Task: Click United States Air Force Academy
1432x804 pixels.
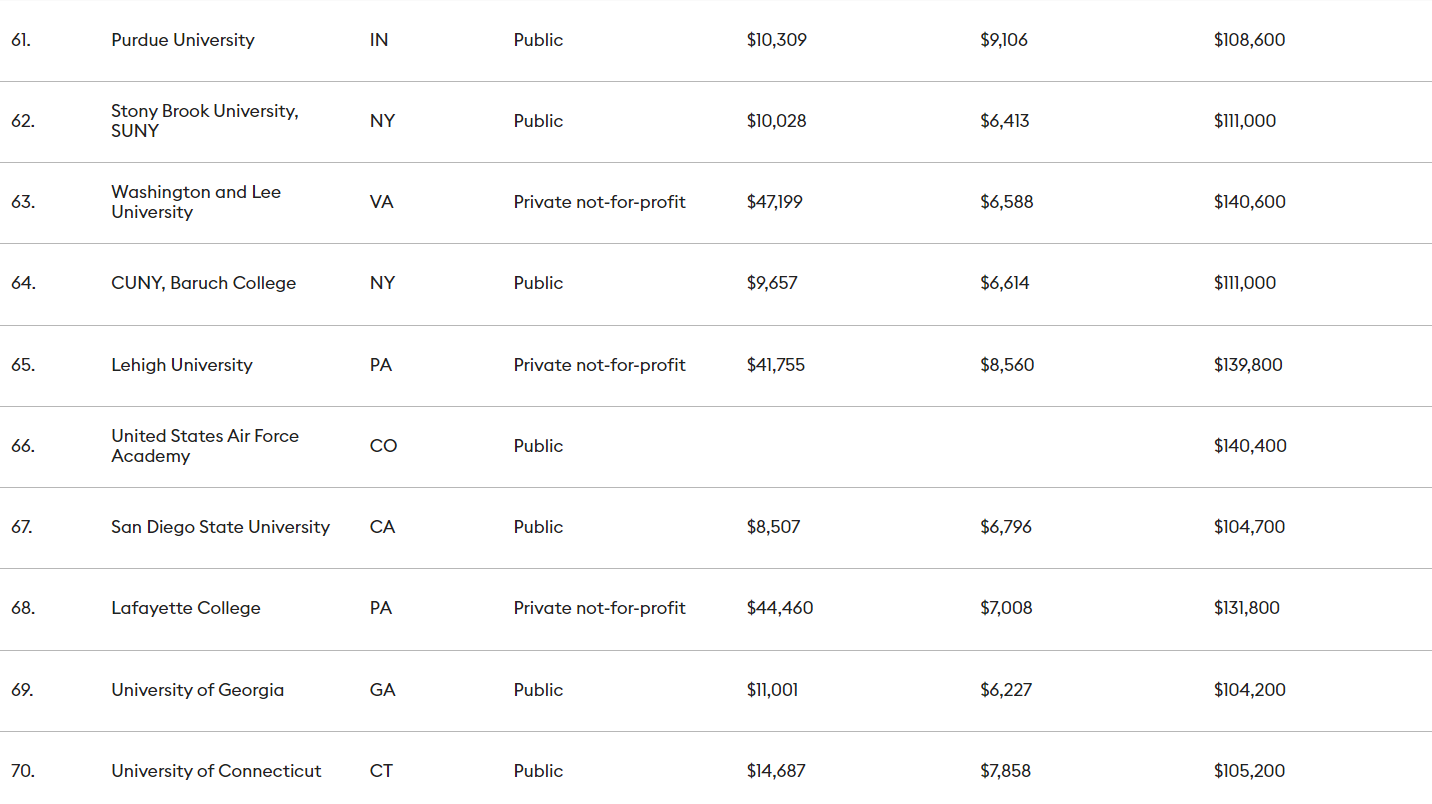Action: point(205,446)
